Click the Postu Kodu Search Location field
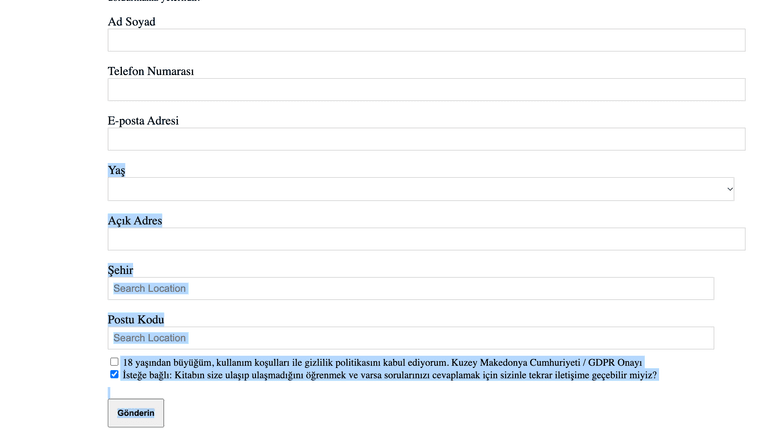760x432 pixels. 411,338
